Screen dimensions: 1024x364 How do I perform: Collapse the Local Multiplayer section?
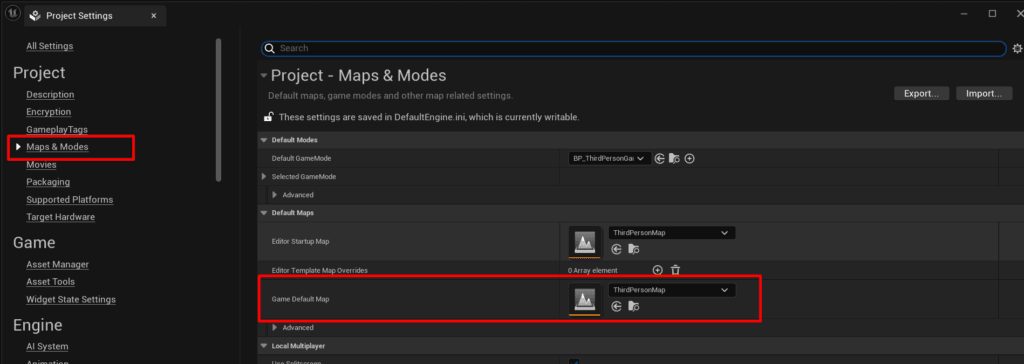[264, 346]
